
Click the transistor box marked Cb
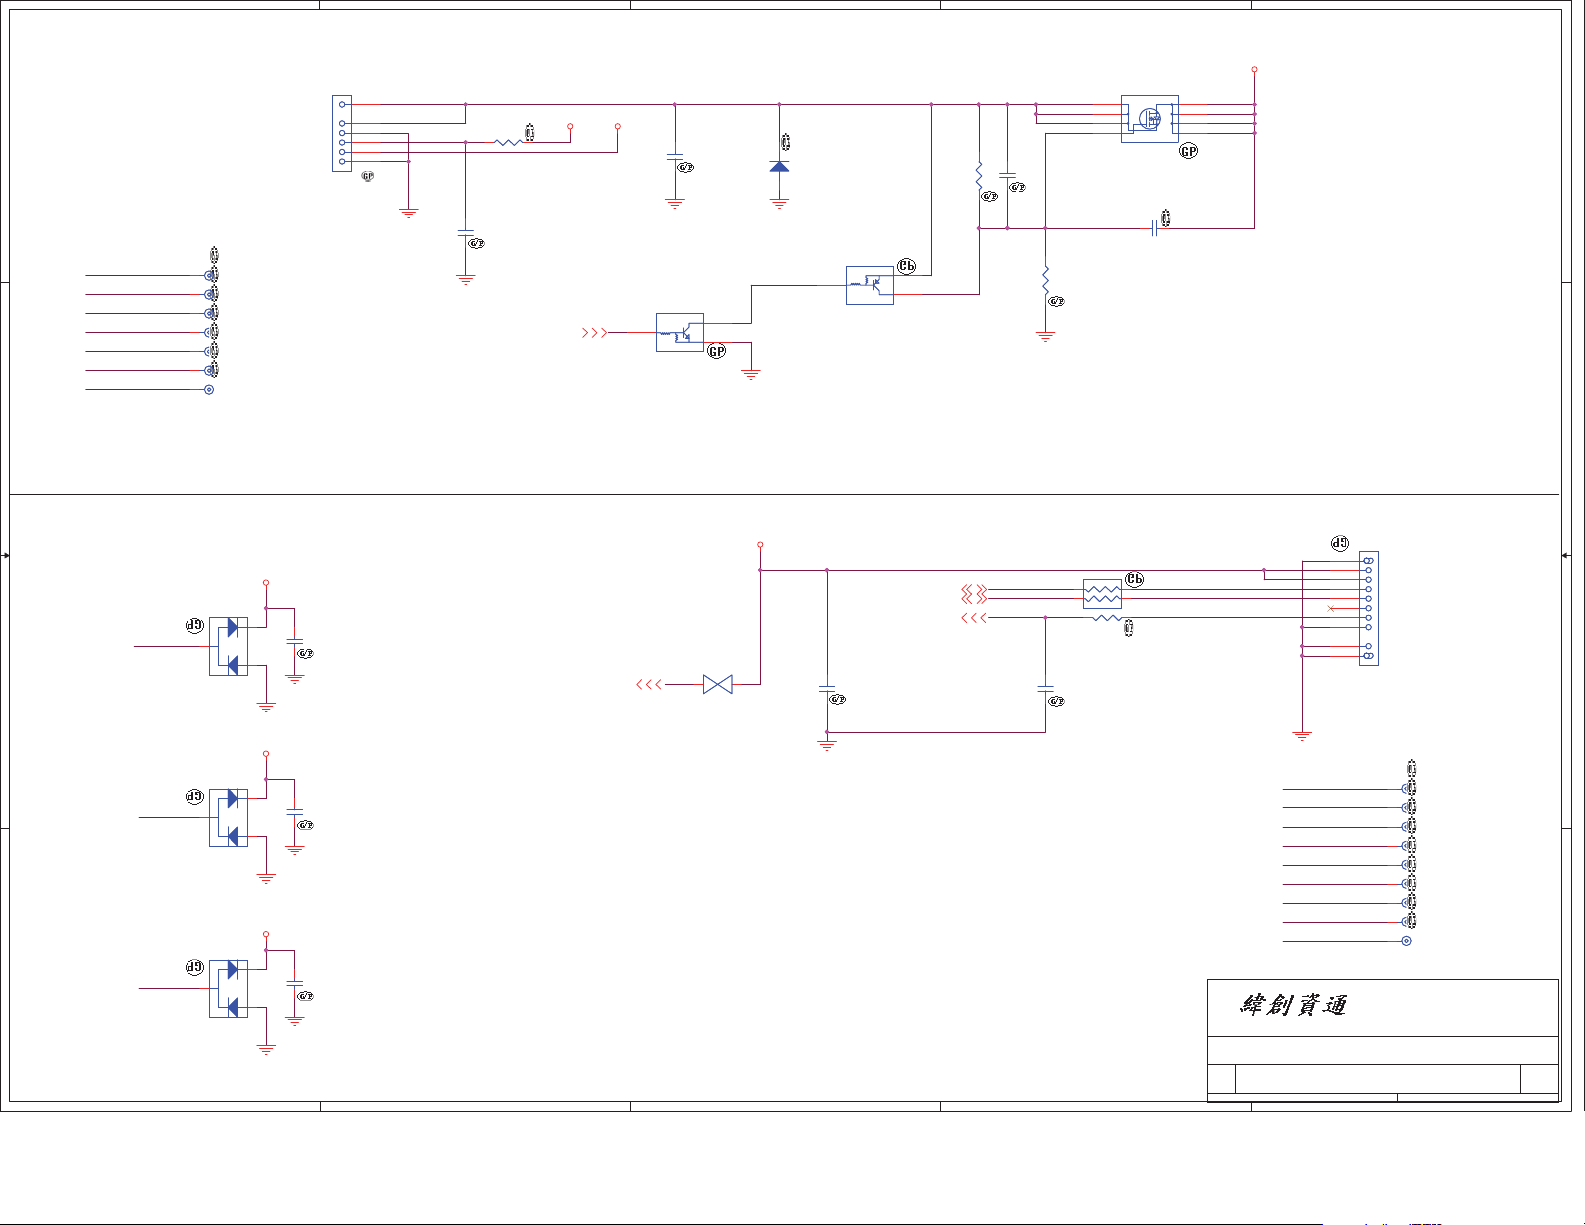tap(870, 285)
